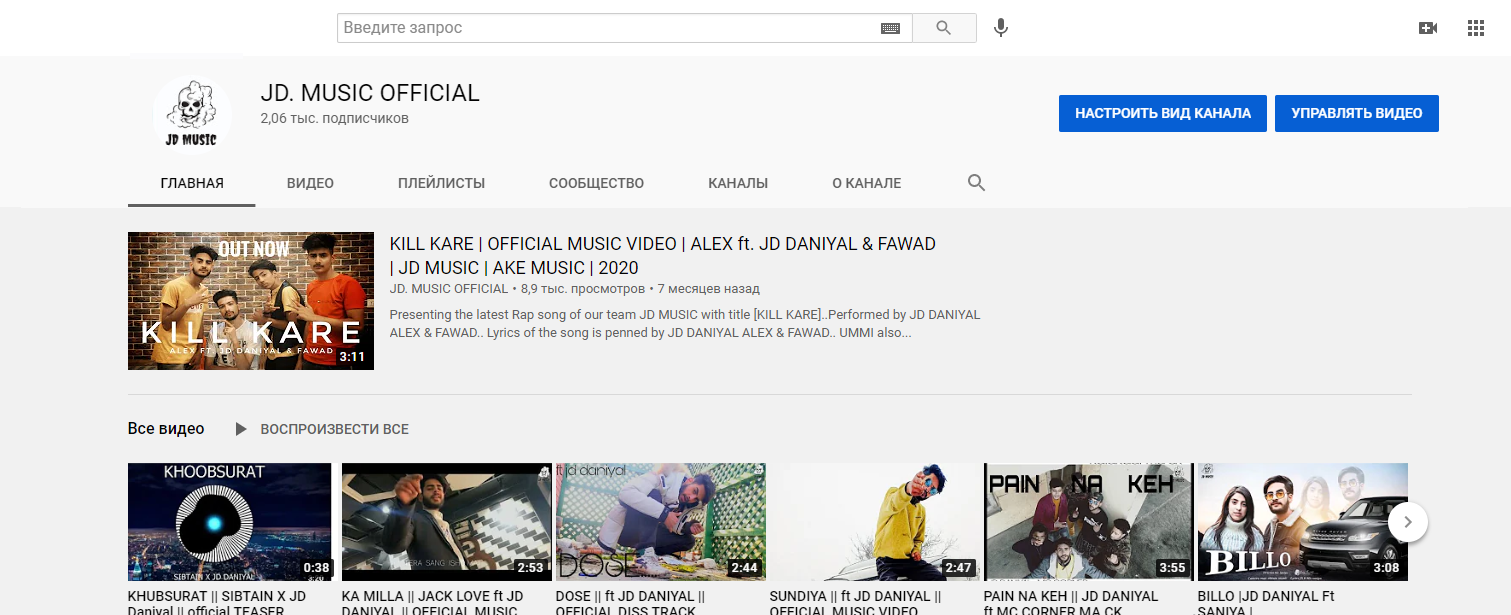Go to the Каналы tab
The image size is (1511, 615).
738,183
